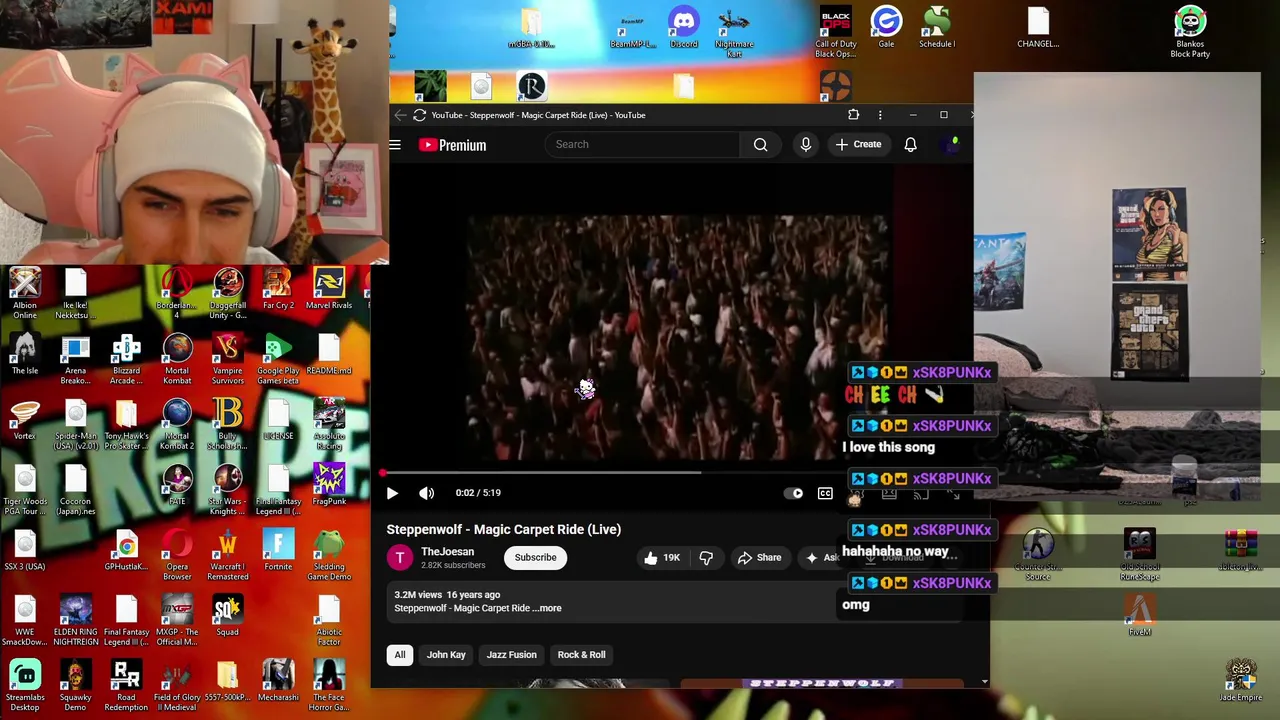1280x720 pixels.
Task: Toggle the autoplay switch in player
Action: 794,493
